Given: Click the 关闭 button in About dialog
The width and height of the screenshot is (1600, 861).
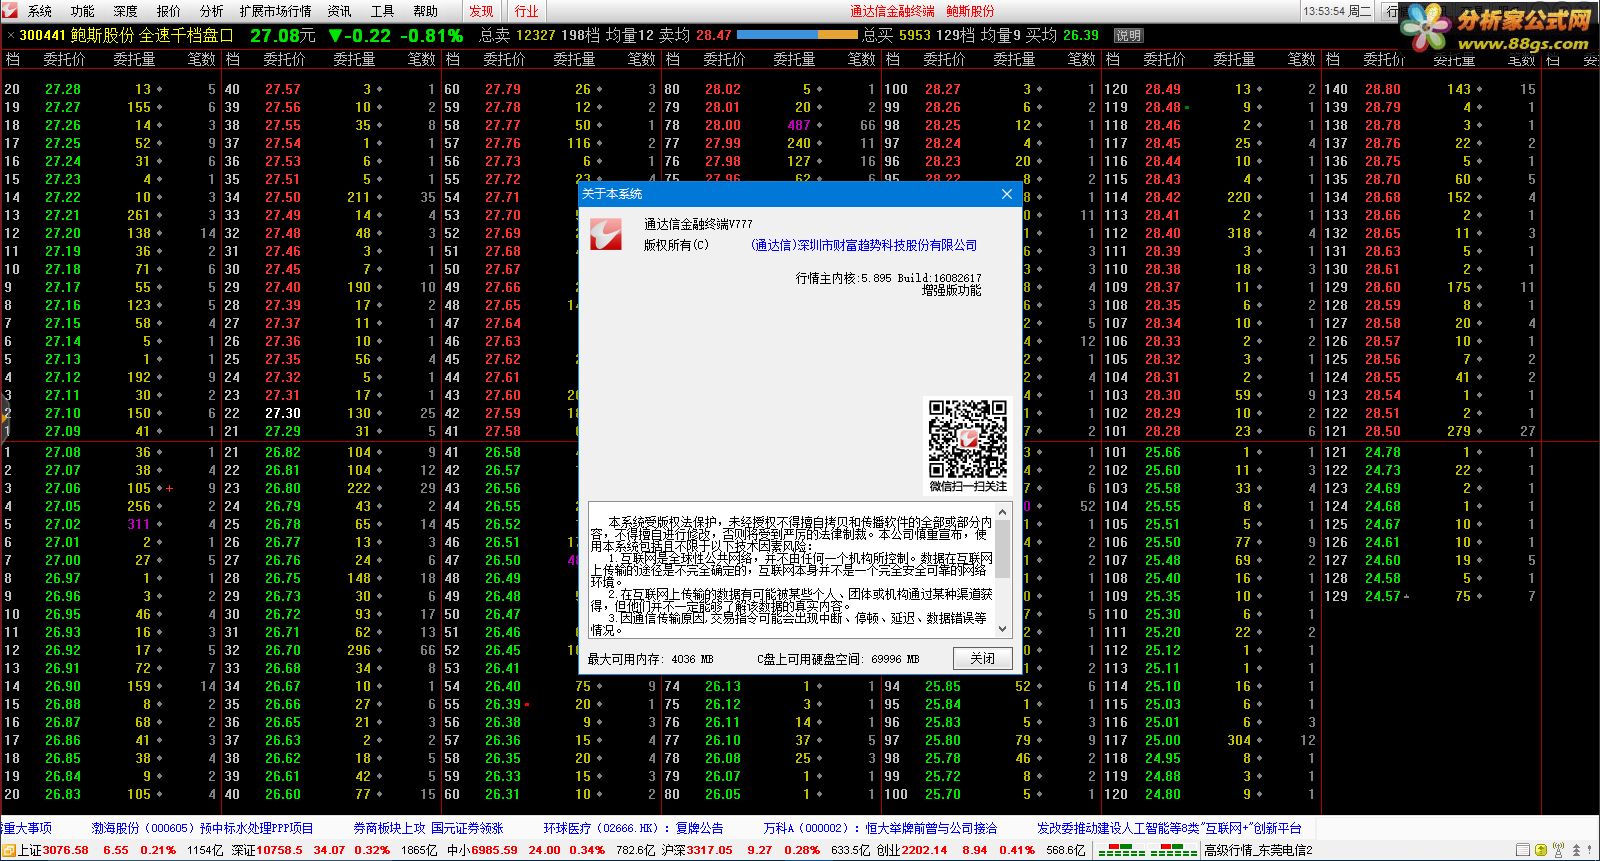Looking at the screenshot, I should (x=982, y=658).
